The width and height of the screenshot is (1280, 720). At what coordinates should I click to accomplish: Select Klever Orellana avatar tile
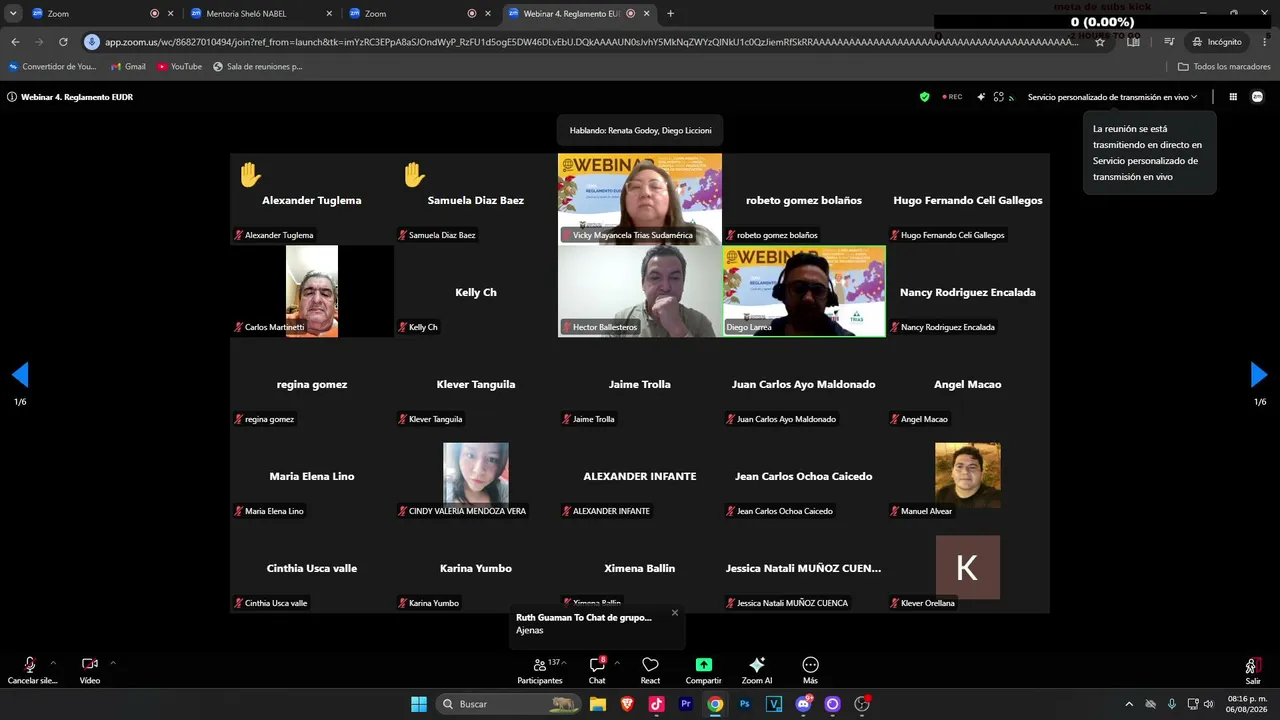tap(968, 567)
